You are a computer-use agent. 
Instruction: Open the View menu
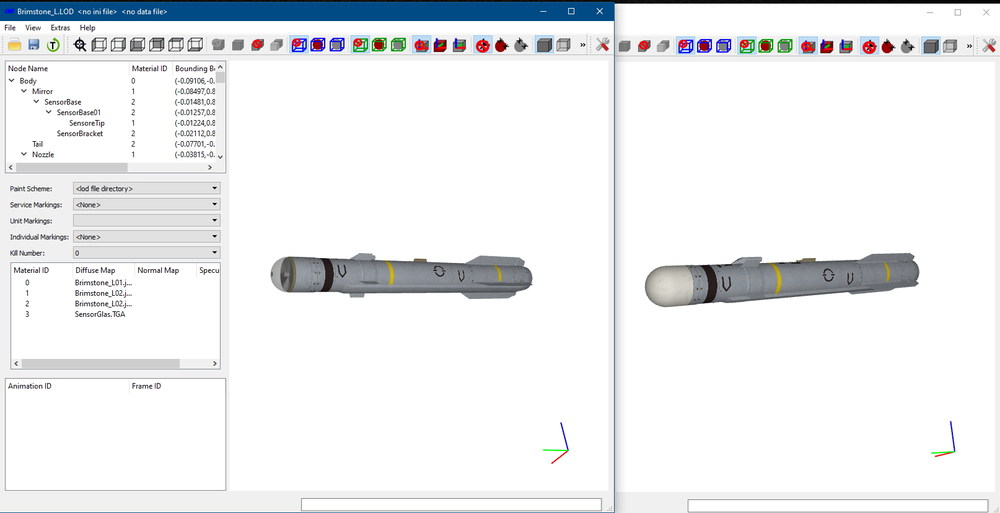(x=33, y=27)
